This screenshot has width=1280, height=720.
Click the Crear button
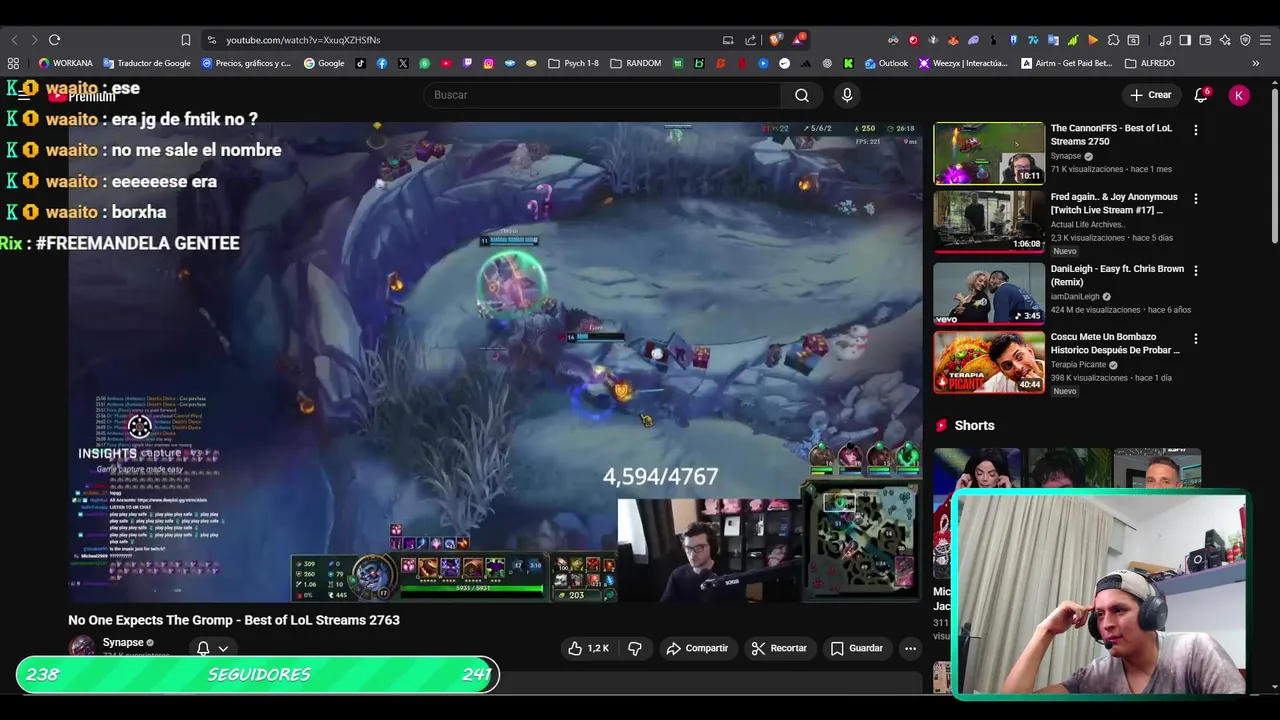pos(1151,95)
